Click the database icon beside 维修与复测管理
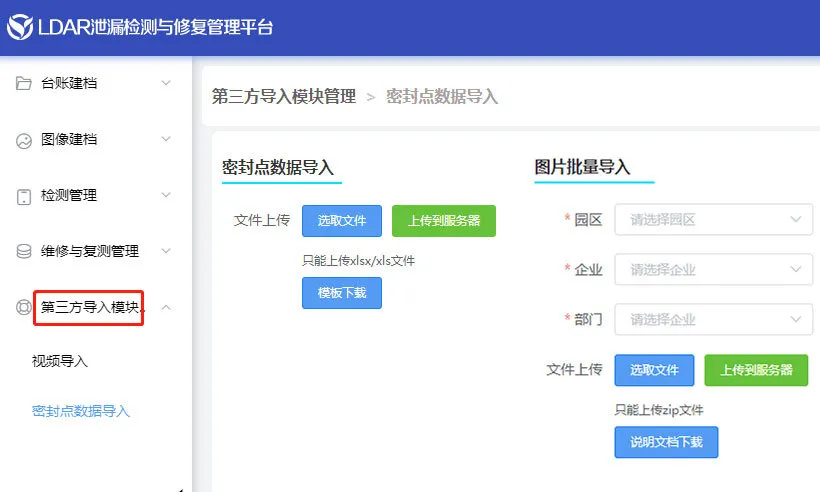 click(24, 252)
